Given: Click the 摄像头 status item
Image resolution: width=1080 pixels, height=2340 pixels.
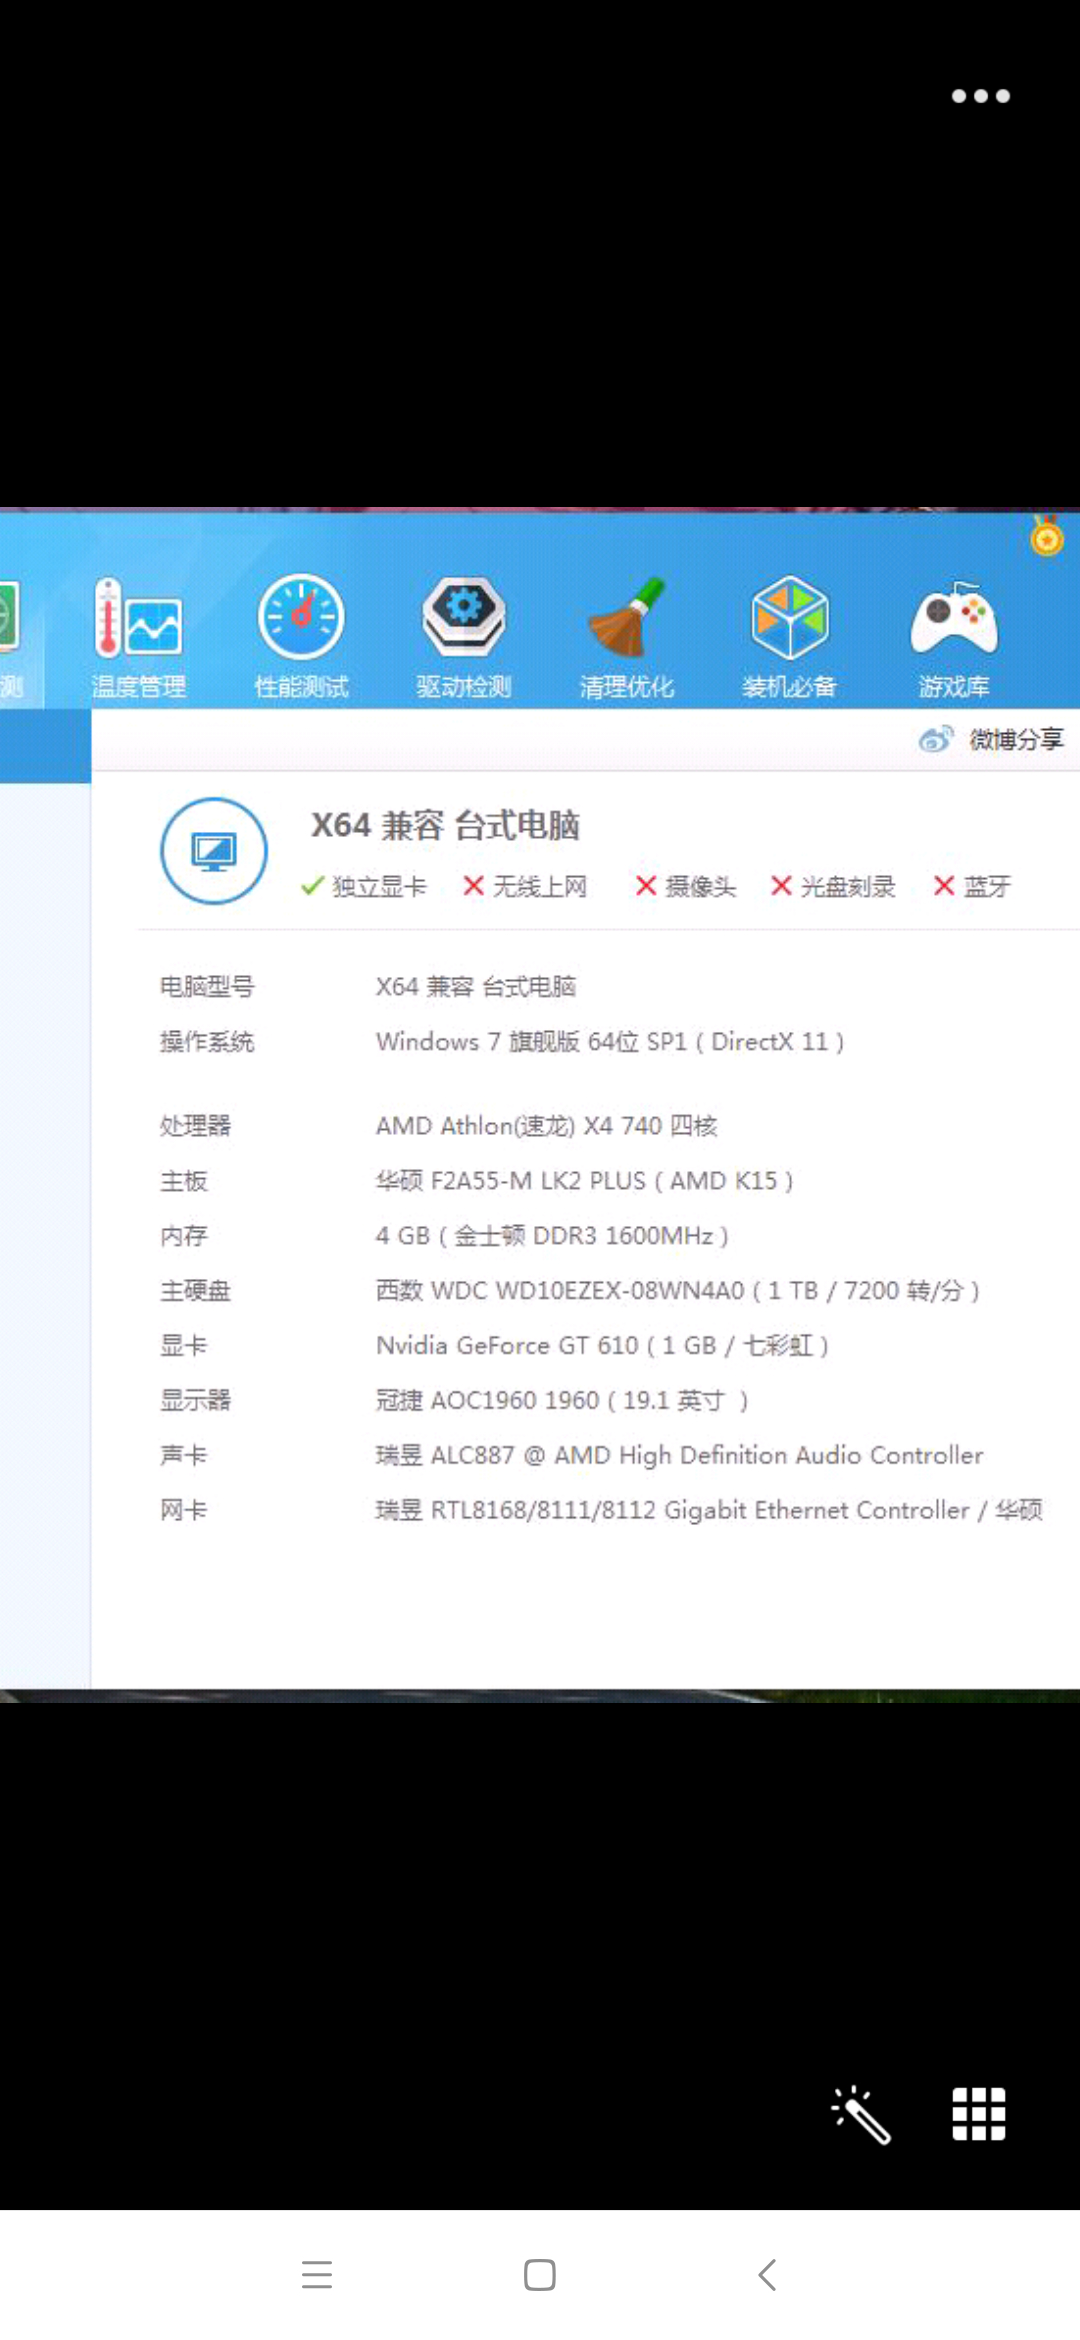Looking at the screenshot, I should pyautogui.click(x=686, y=886).
